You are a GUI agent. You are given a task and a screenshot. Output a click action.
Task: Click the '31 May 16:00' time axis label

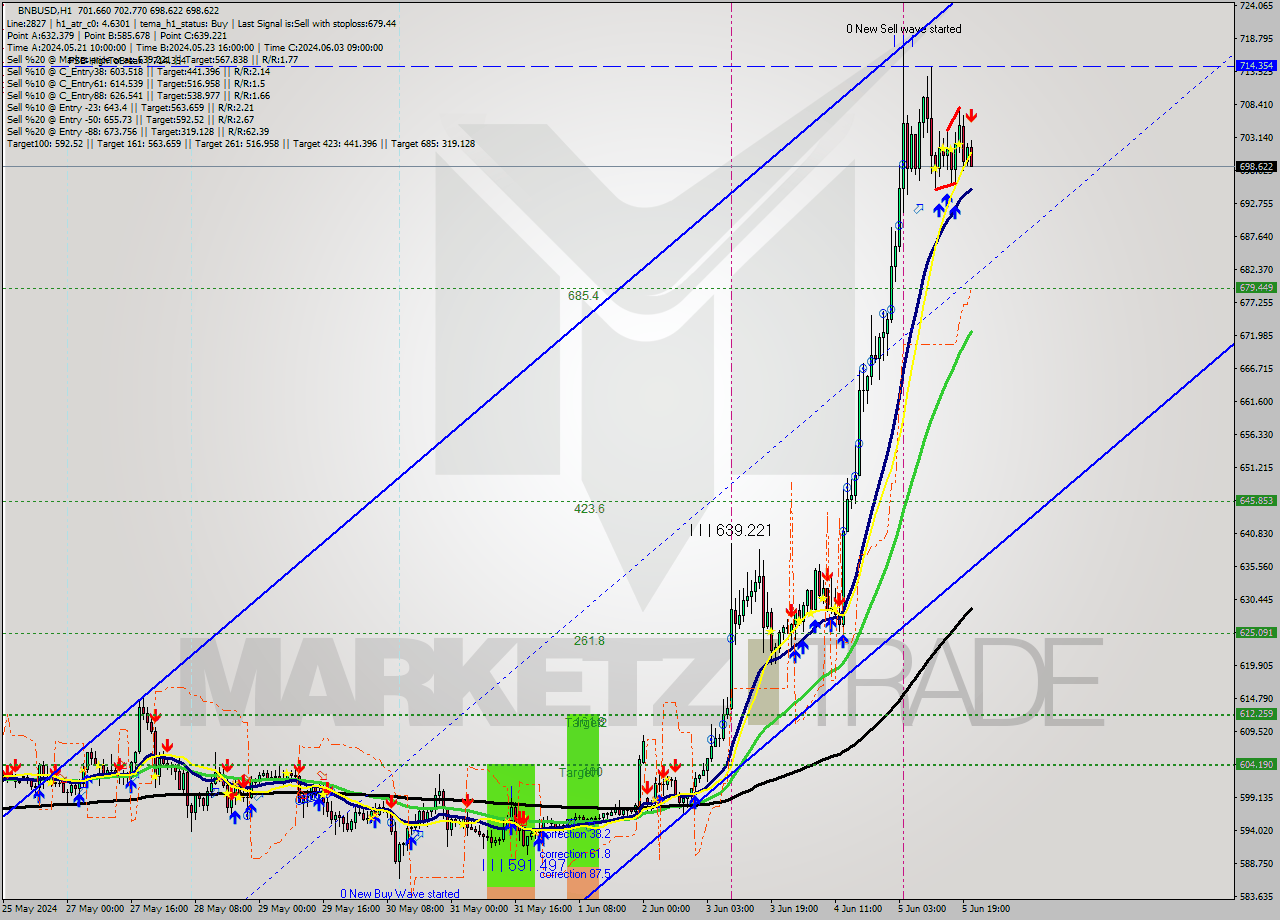[544, 909]
